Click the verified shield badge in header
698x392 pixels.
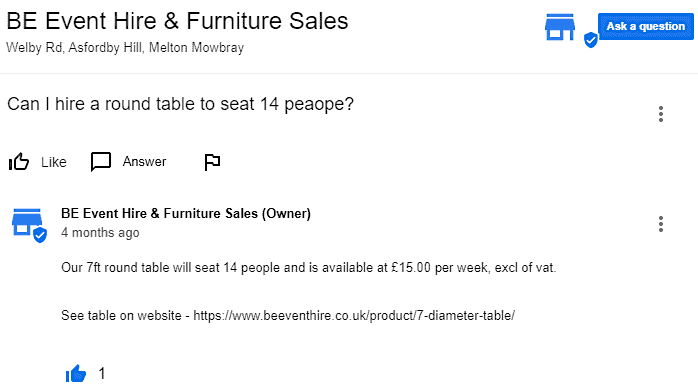591,40
